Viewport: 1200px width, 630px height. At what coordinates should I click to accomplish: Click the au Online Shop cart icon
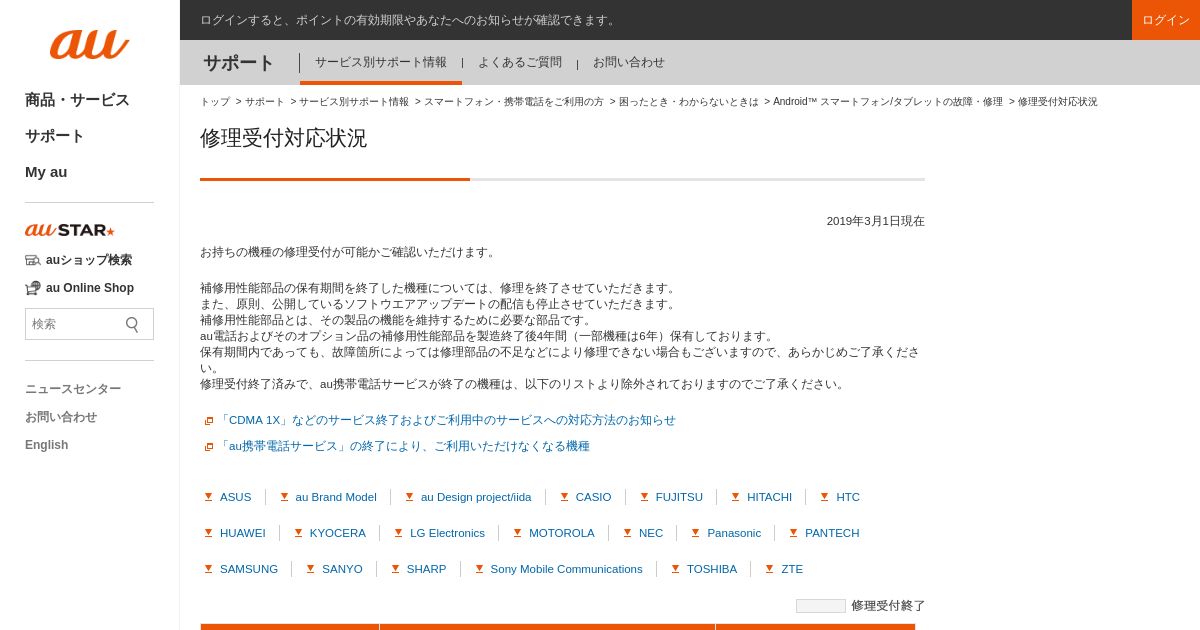coord(33,288)
